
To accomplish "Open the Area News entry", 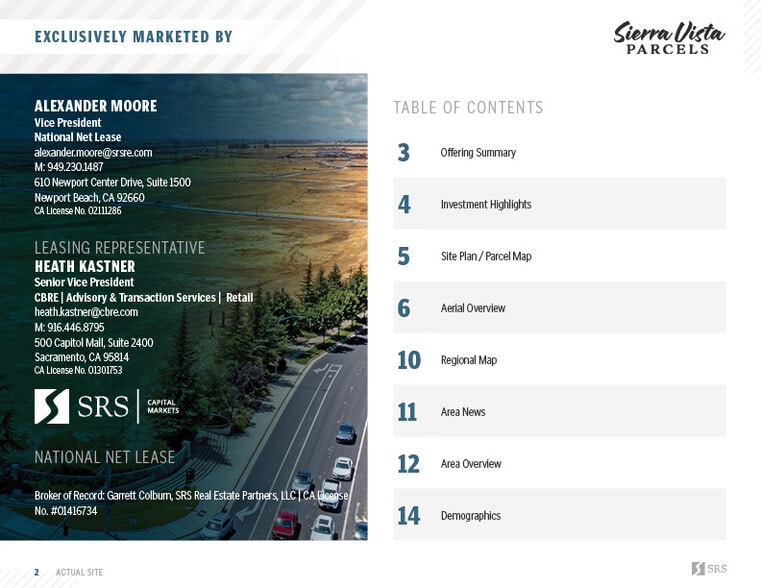I will [463, 413].
